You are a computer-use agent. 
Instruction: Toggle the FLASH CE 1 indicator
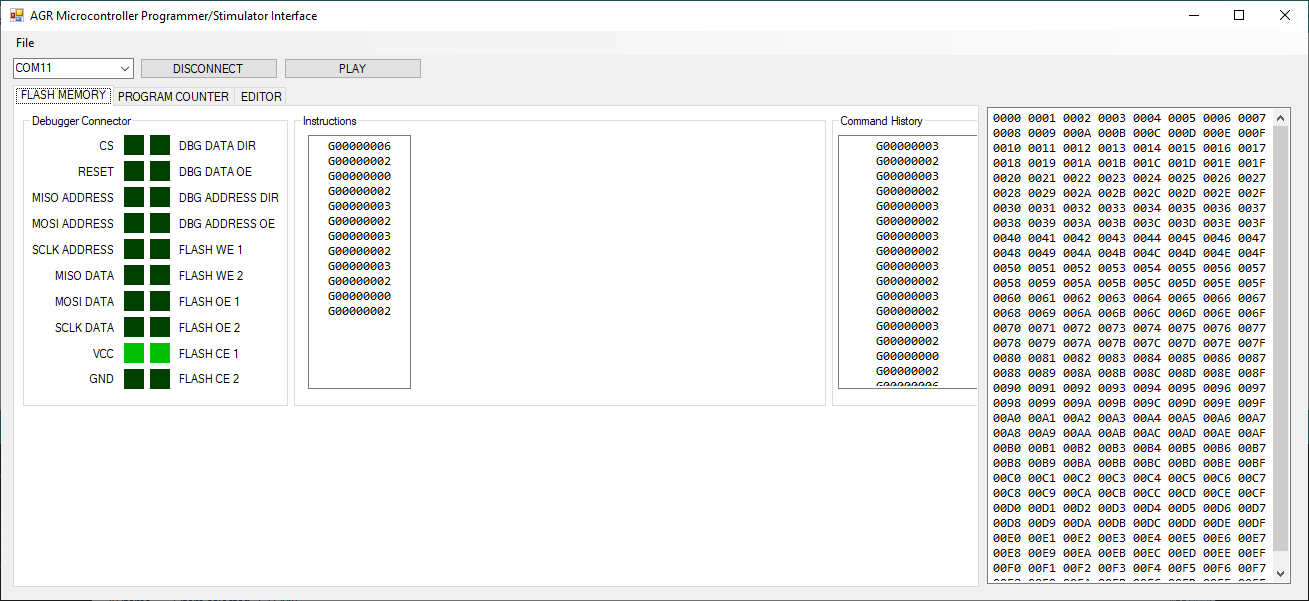160,353
